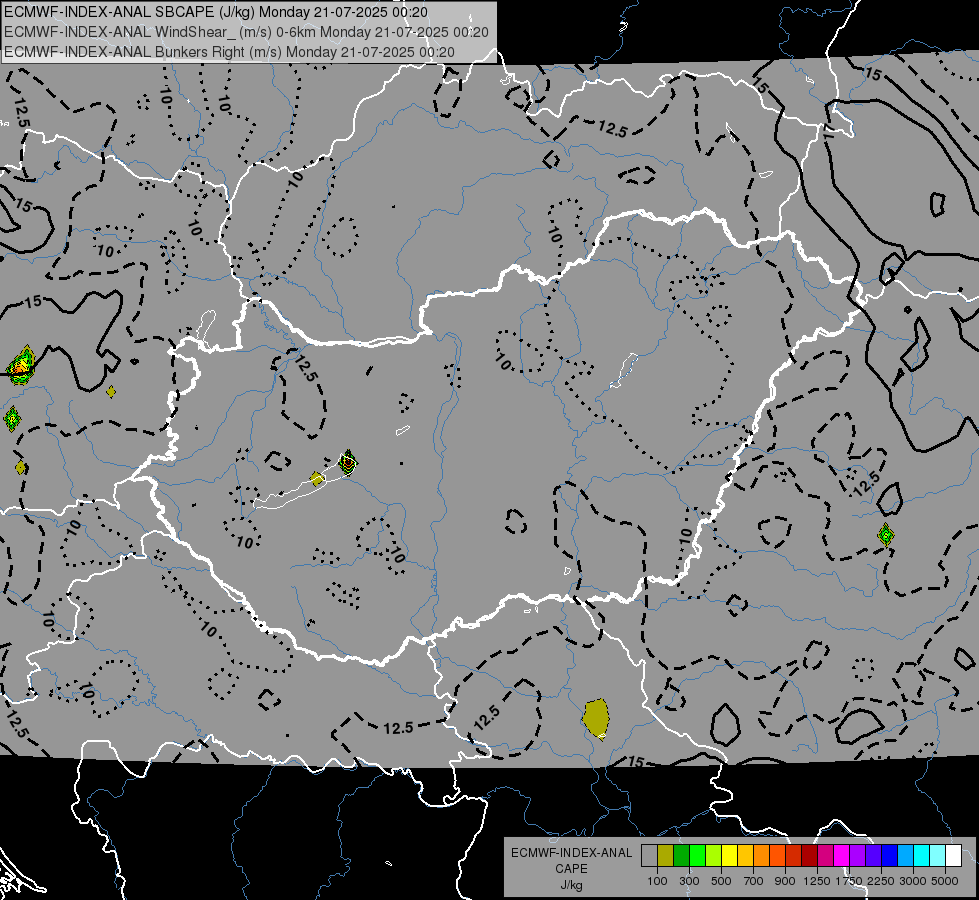
Task: Click the 700 value on legend scale
Action: pyautogui.click(x=753, y=881)
